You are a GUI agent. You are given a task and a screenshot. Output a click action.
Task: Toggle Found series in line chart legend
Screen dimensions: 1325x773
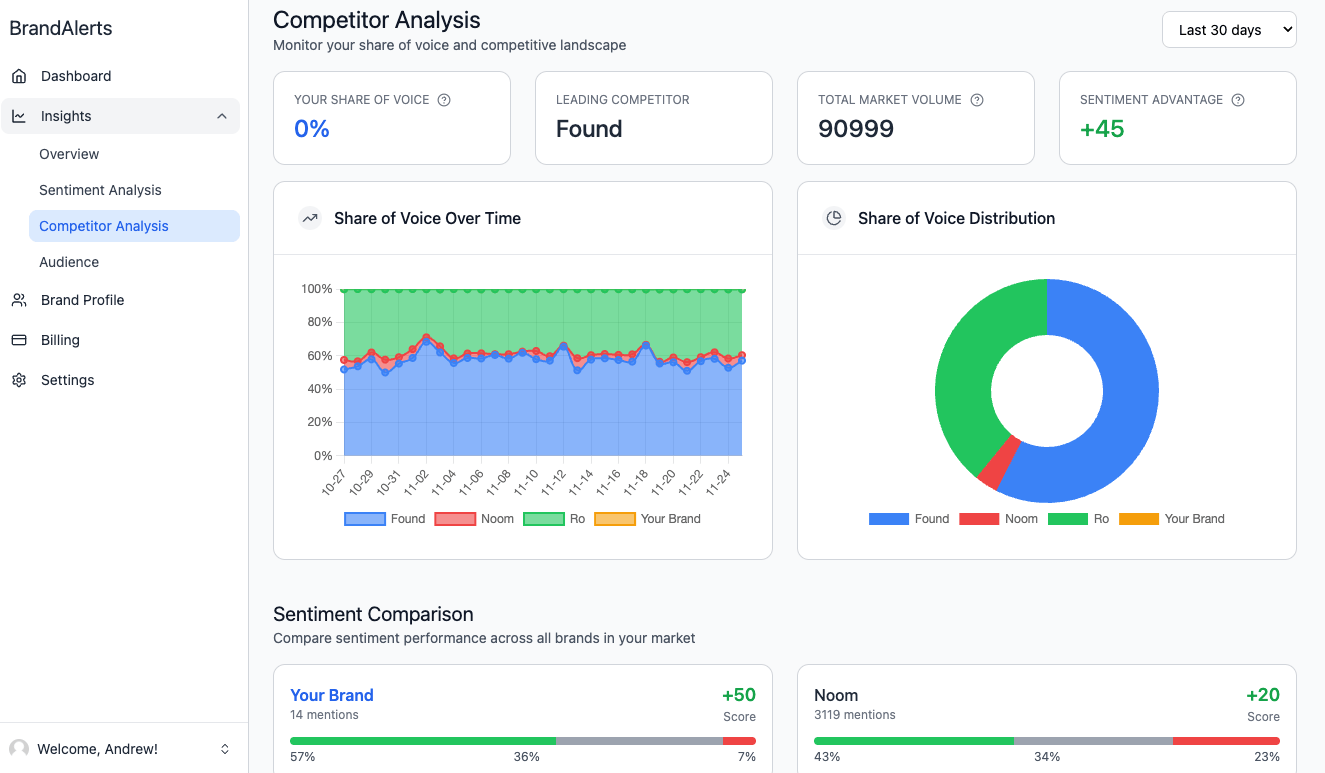385,519
